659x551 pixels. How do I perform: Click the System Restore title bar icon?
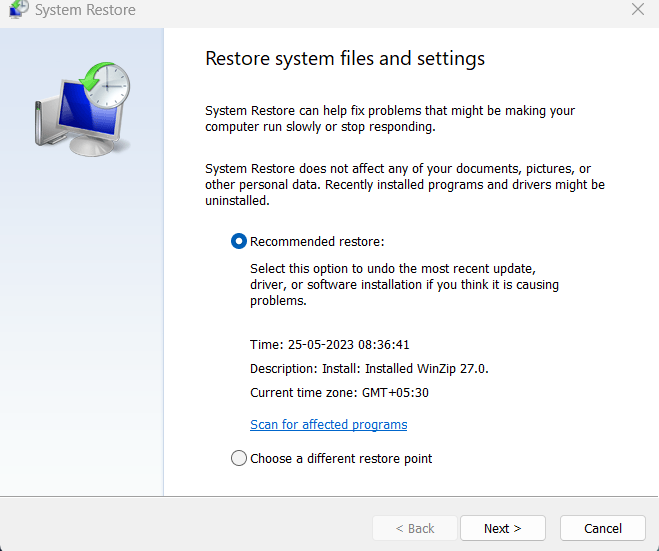point(17,10)
